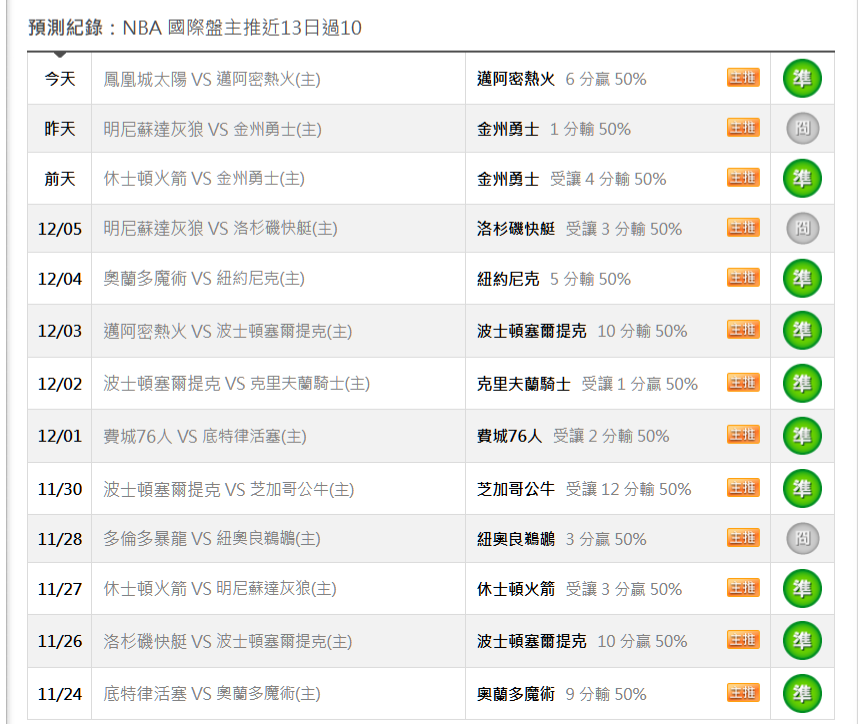Click the 主推 badge in 11/28 row
This screenshot has width=859, height=724.
[743, 538]
